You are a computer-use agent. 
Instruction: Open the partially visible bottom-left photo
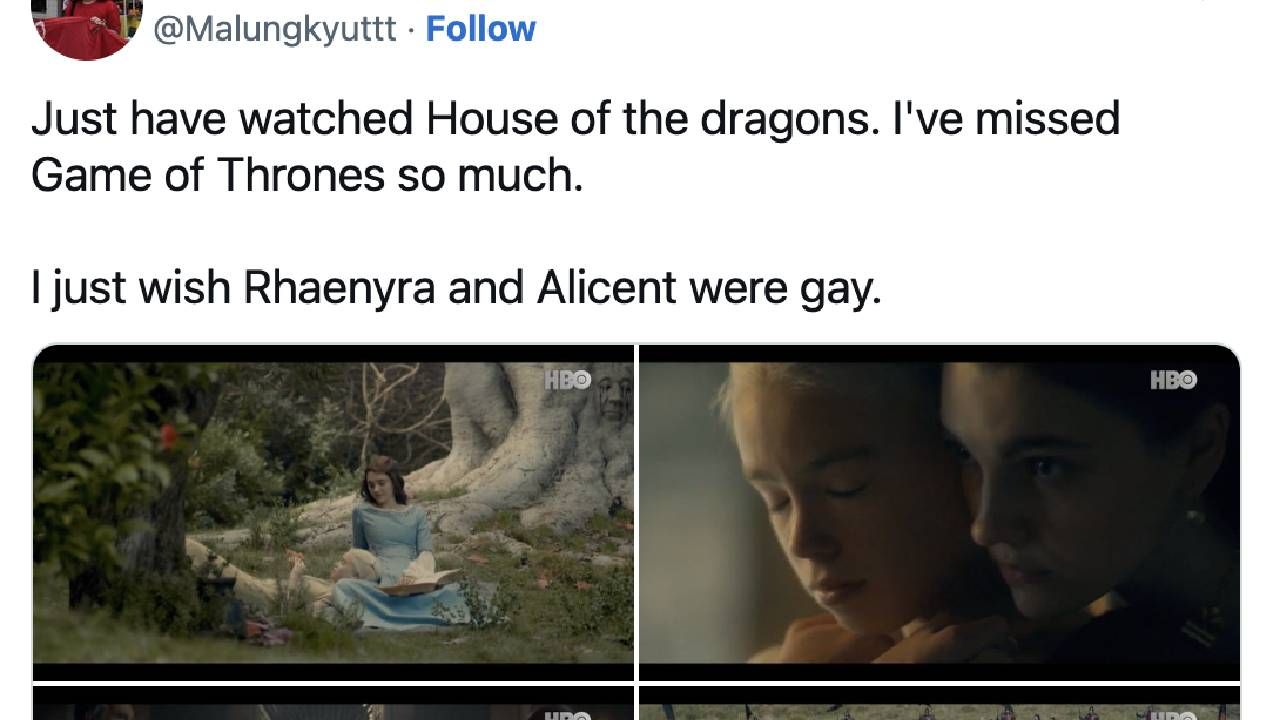click(333, 704)
